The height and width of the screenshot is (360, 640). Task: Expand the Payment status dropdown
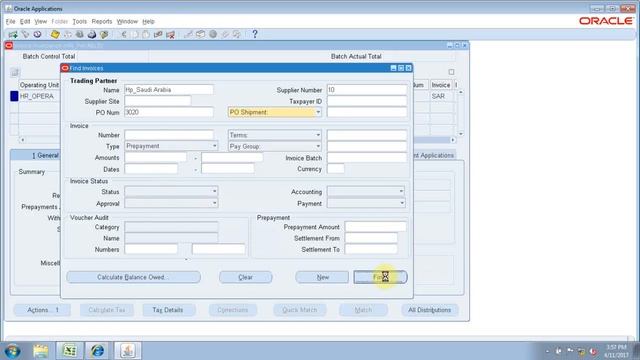[x=402, y=203]
